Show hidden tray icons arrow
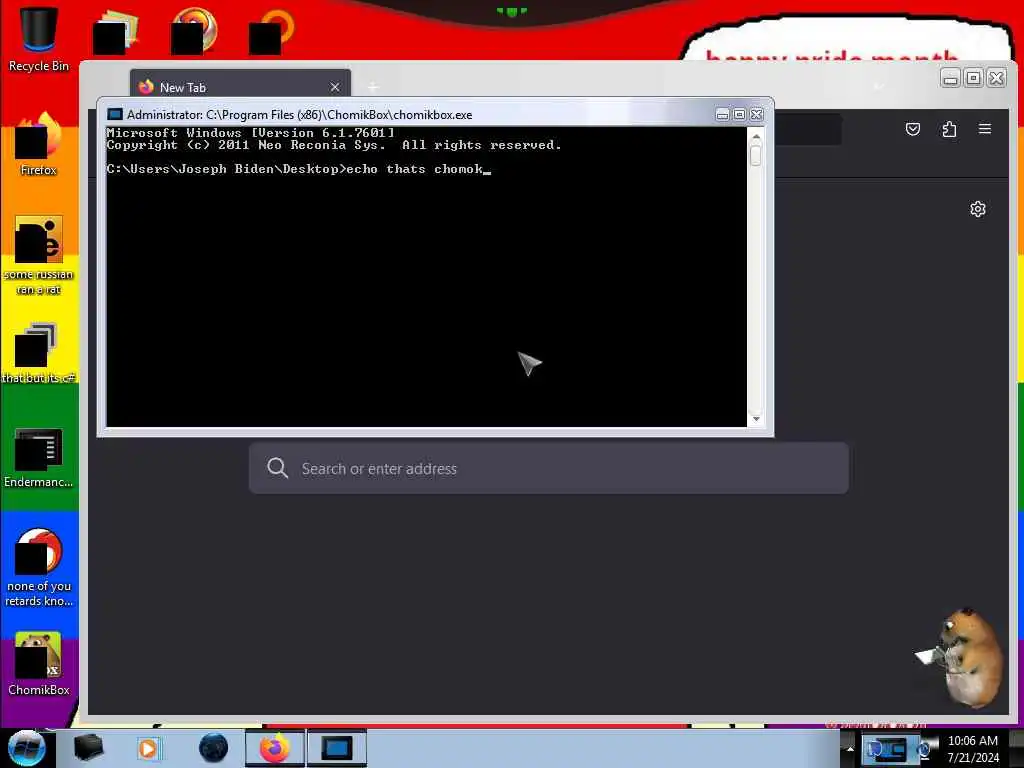The image size is (1024, 768). click(850, 748)
